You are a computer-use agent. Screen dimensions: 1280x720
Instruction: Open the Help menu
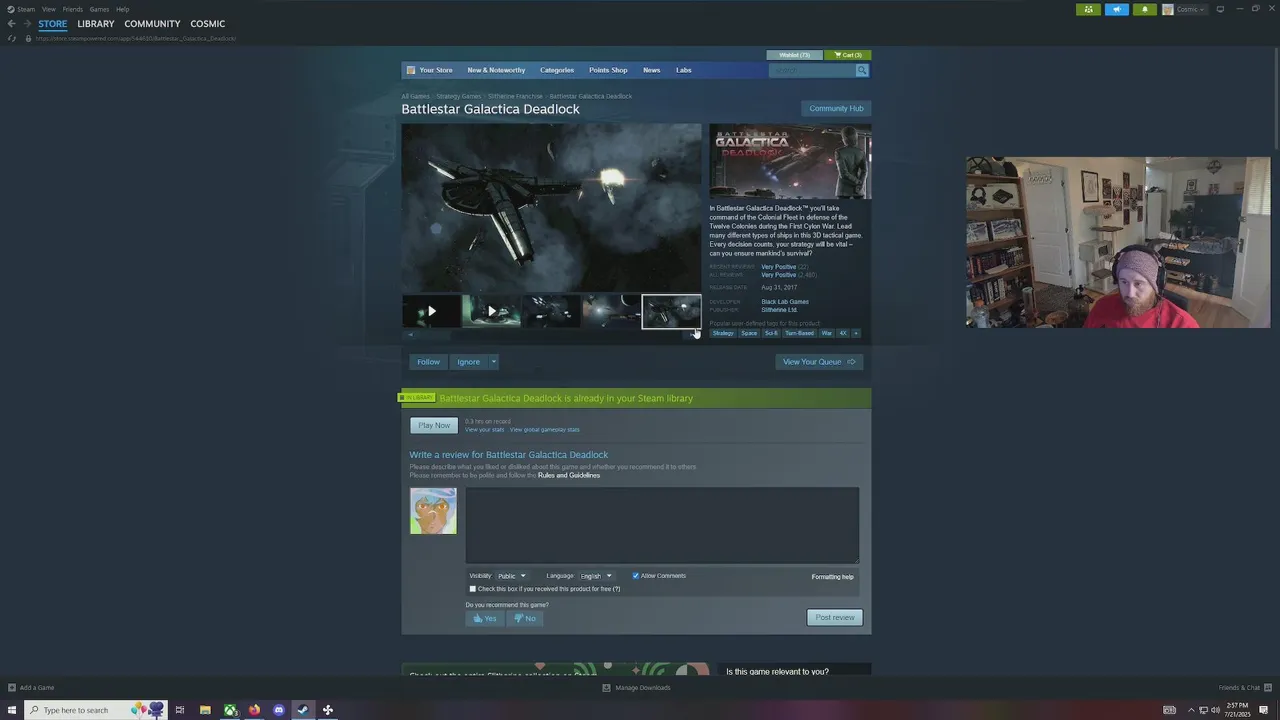[x=122, y=9]
